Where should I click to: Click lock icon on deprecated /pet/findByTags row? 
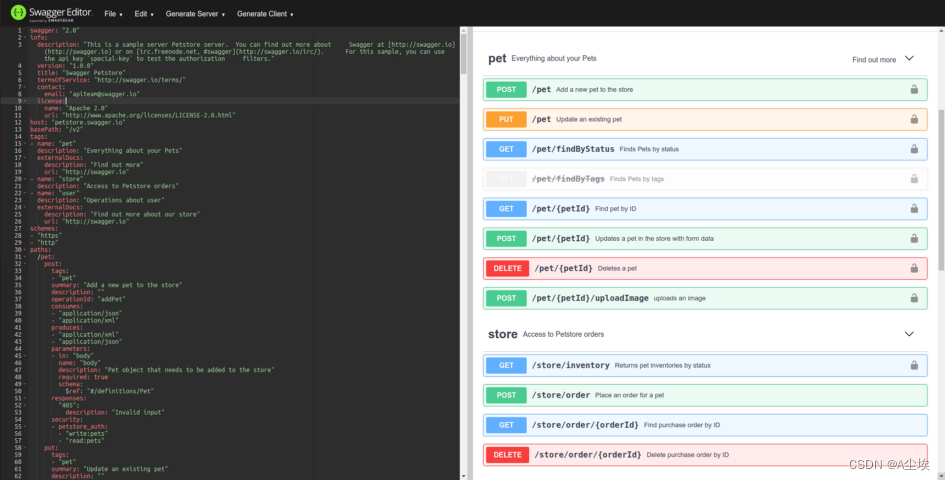[x=914, y=178]
